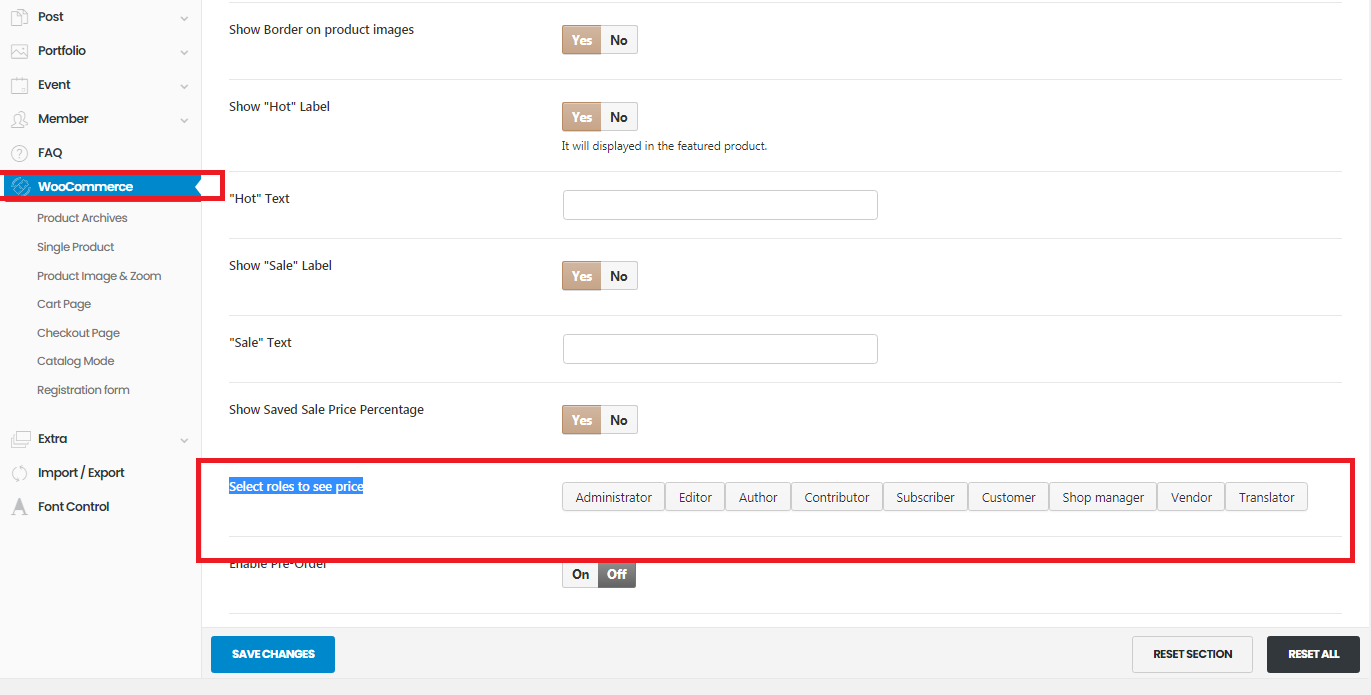
Task: Select the Author role button
Action: coord(758,497)
